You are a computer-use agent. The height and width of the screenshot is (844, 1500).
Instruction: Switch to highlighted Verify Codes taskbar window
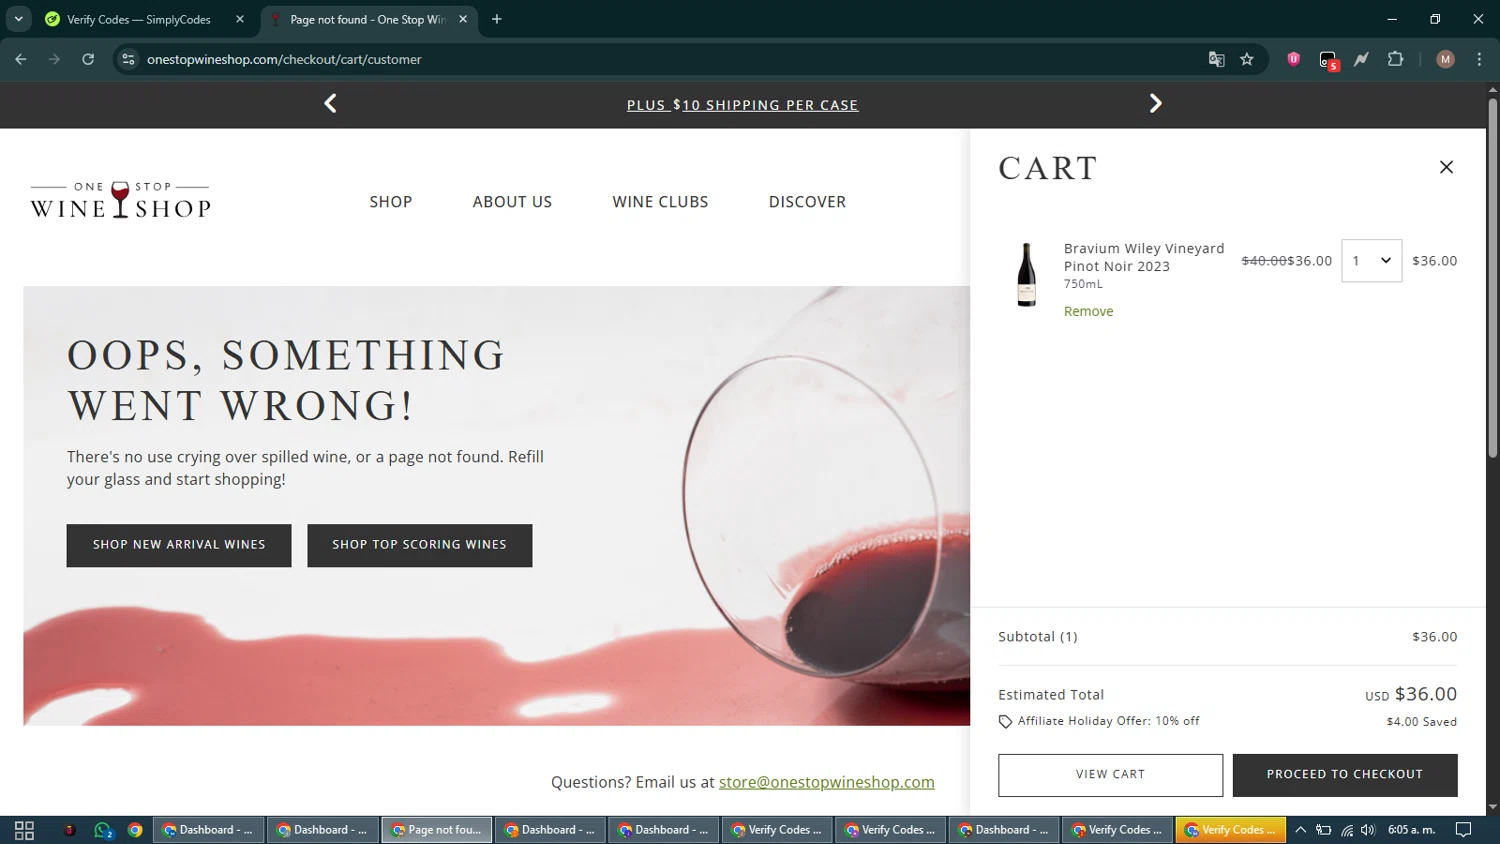point(1230,830)
